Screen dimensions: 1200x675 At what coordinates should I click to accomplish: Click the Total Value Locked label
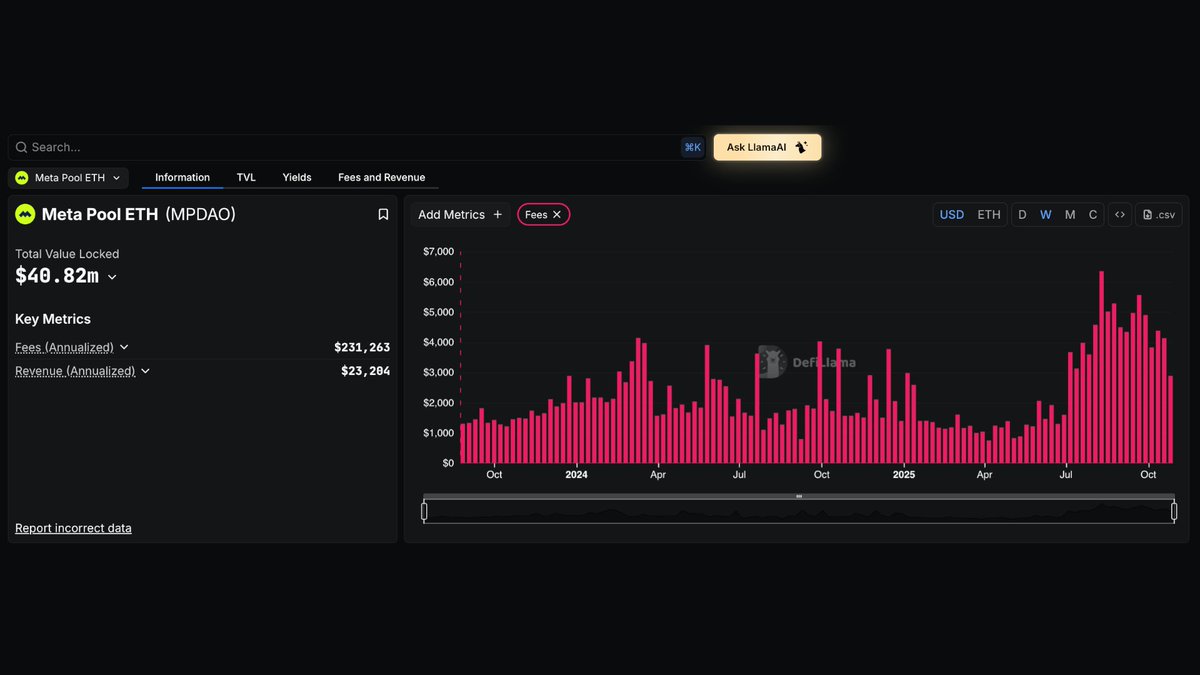[x=67, y=254]
